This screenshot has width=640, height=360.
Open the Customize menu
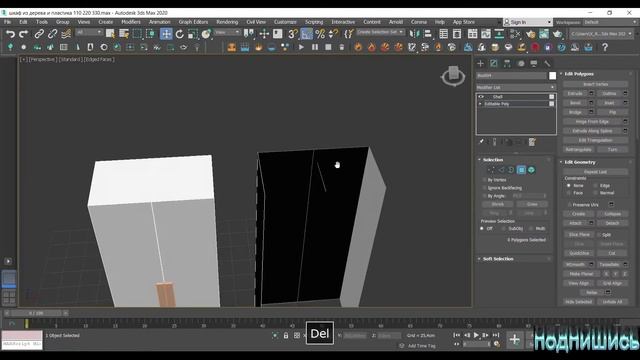[285, 22]
